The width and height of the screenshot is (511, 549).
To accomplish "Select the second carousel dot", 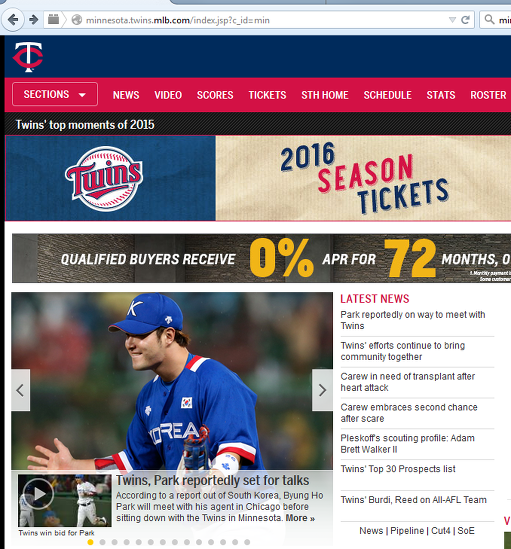I will [x=102, y=542].
